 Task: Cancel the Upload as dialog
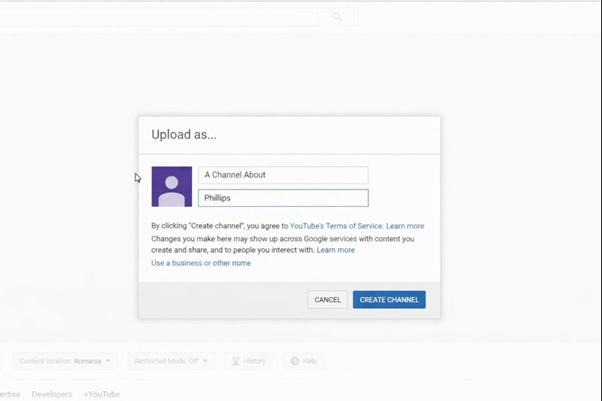327,300
